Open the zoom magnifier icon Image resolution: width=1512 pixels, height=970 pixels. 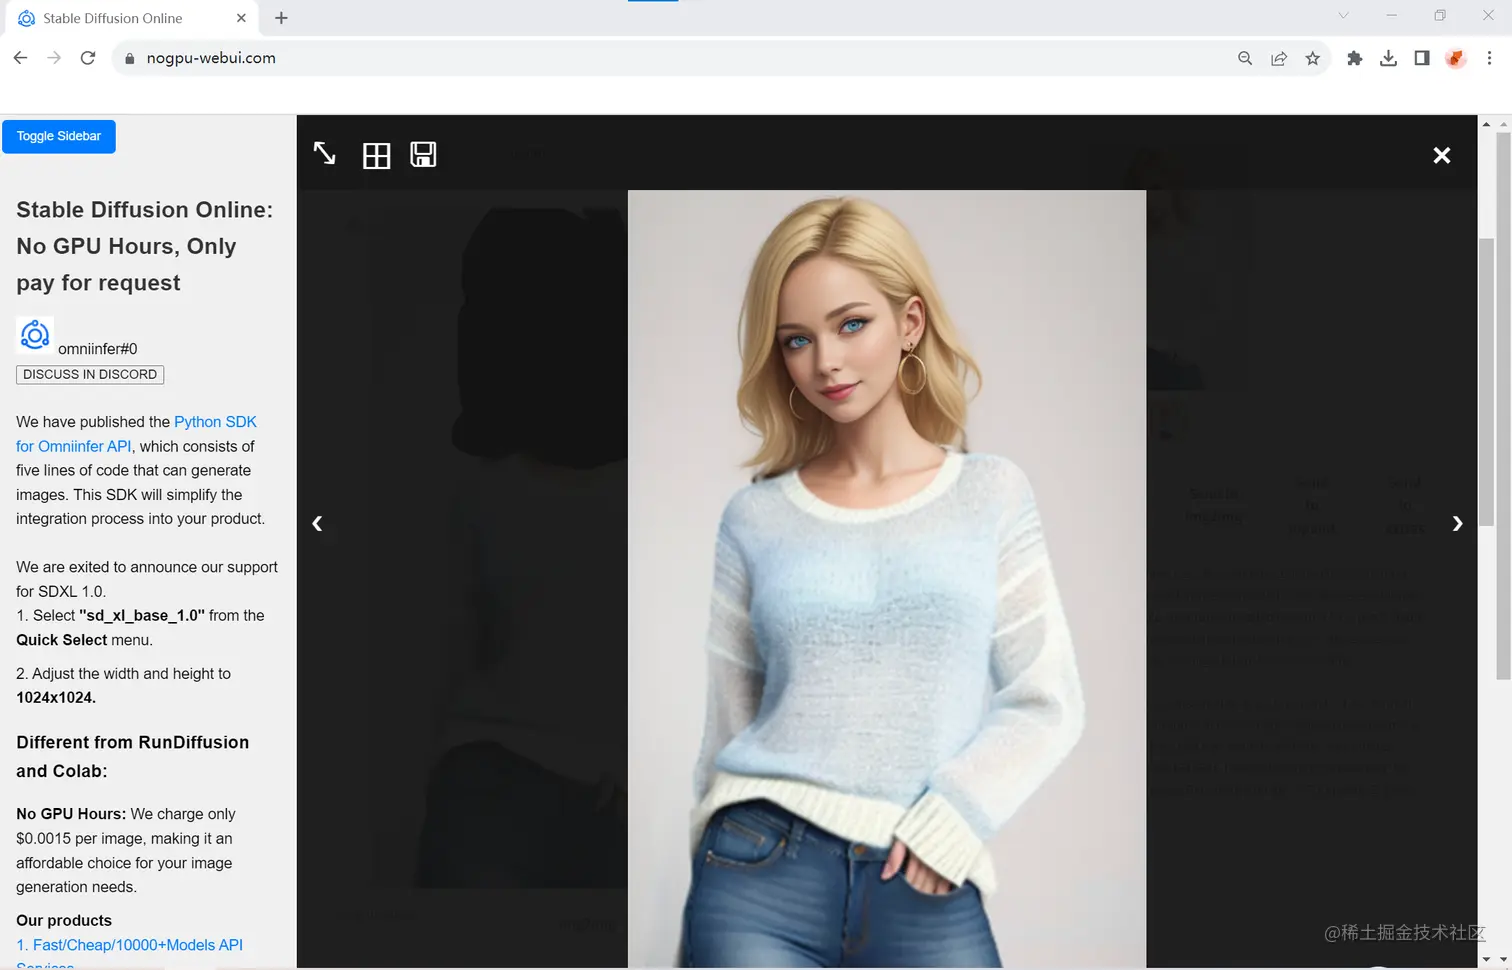pyautogui.click(x=1245, y=58)
